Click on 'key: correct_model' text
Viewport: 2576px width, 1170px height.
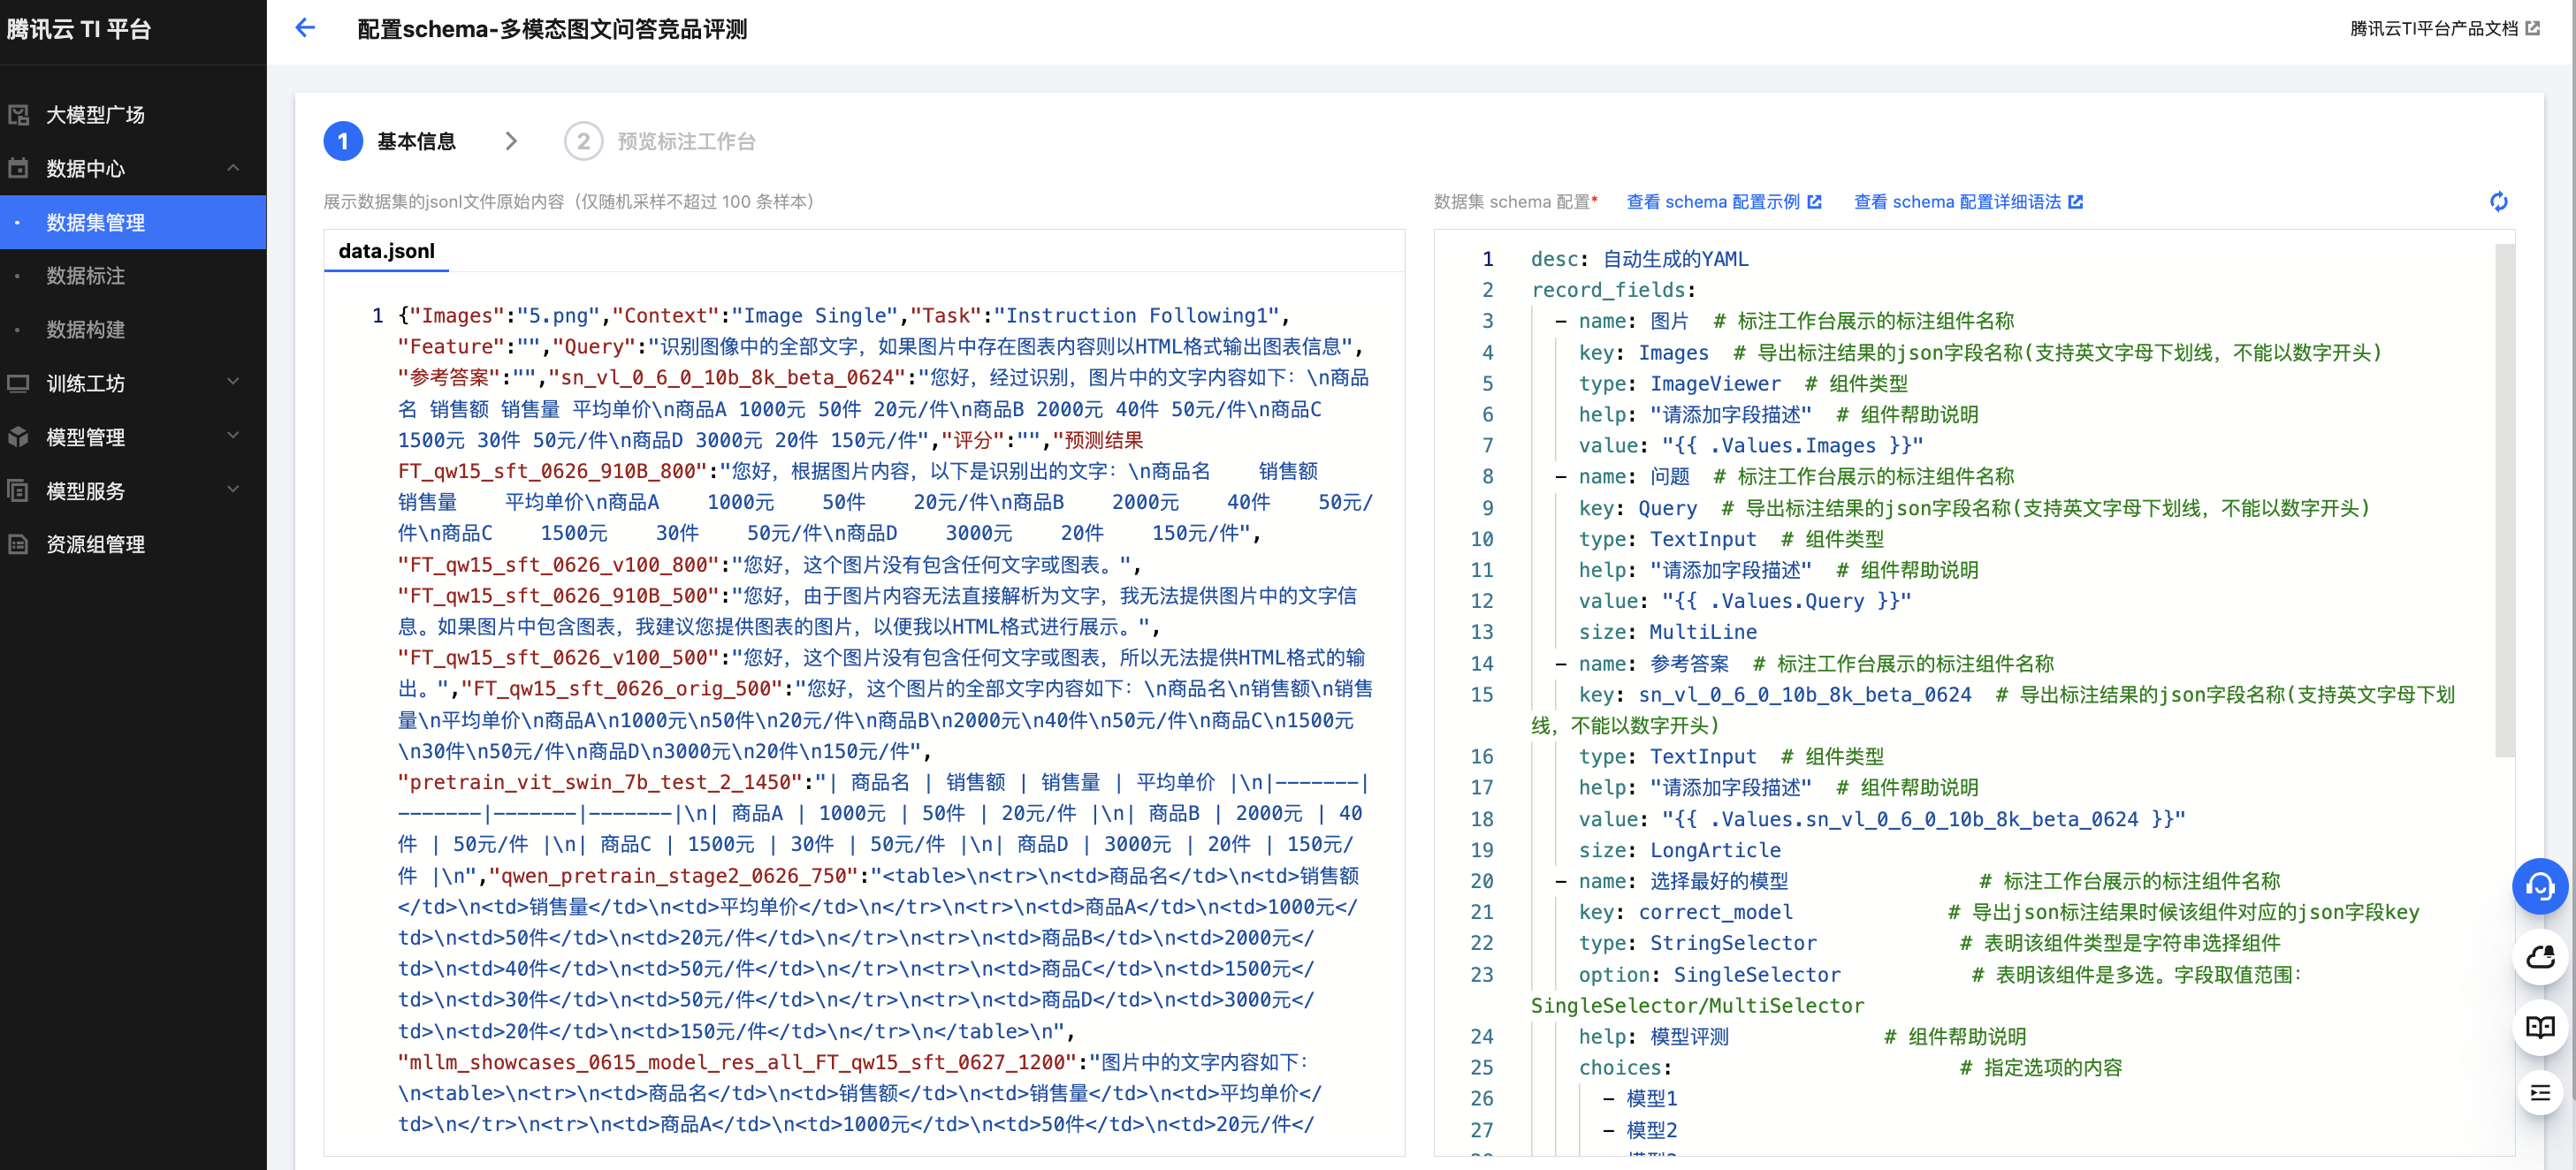coord(1685,912)
